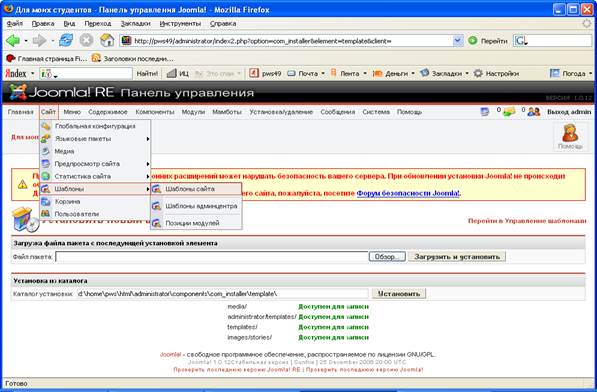Click Глобальная конфигурация menu icon
This screenshot has height=392, width=597.
tap(46, 126)
